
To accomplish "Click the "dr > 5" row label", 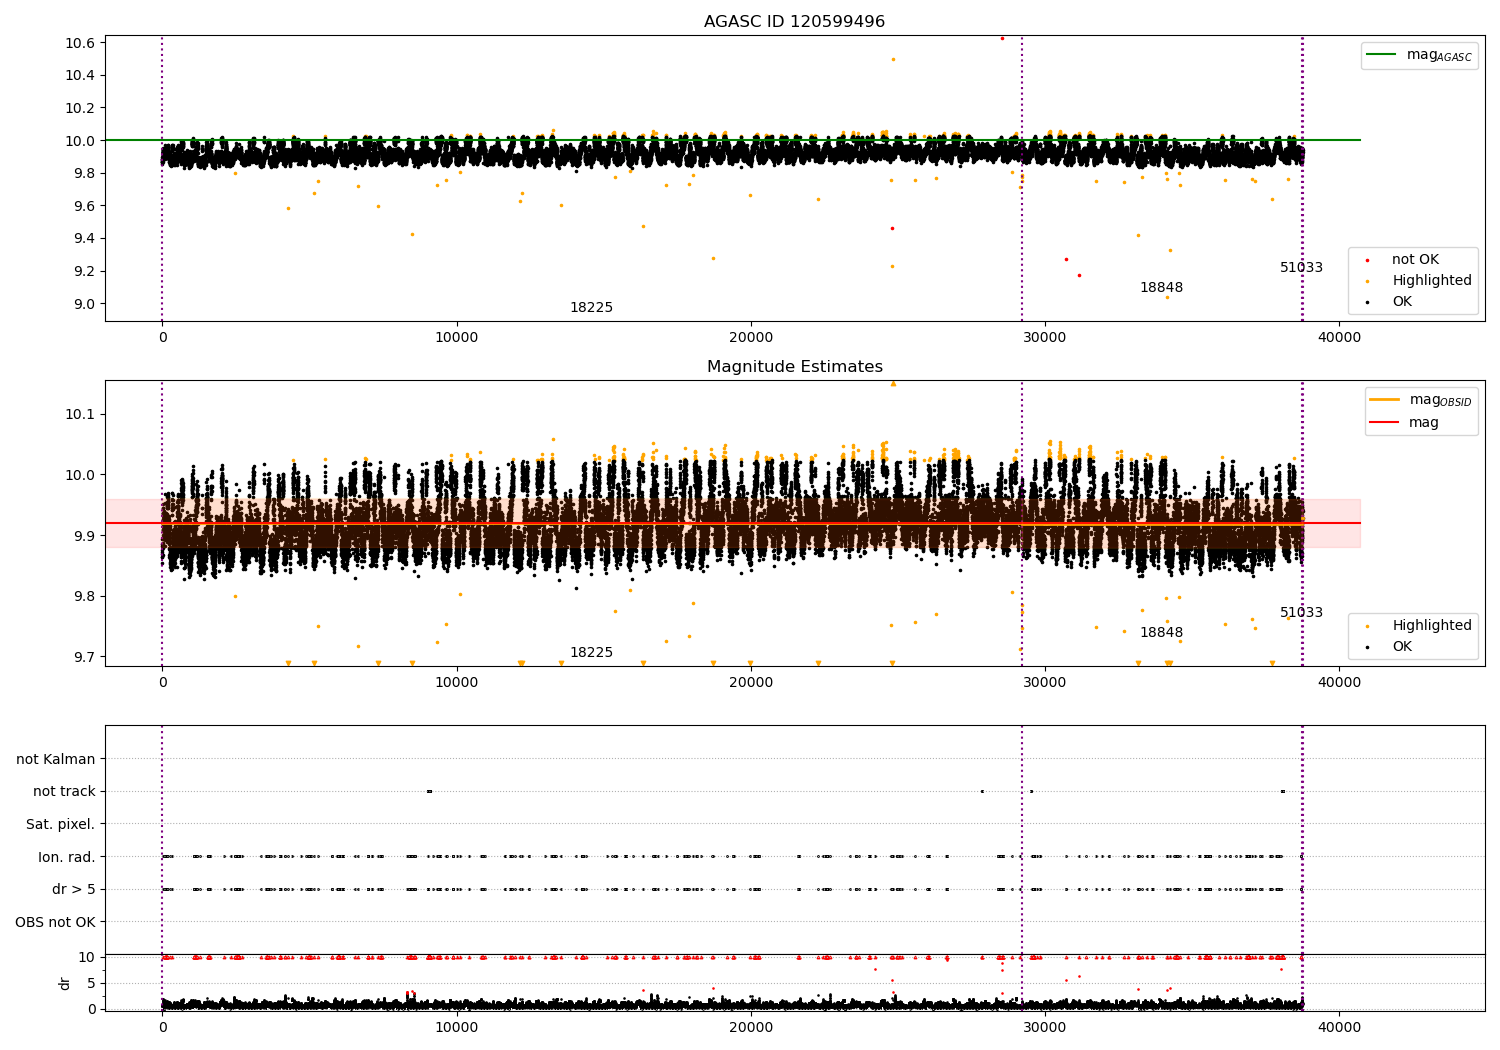I will 74,889.
